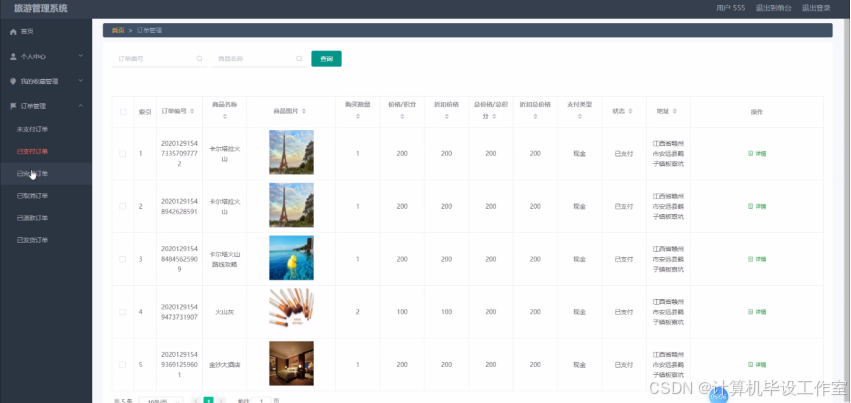Click the pin icon beside 我的收藏管理
Image resolution: width=851 pixels, height=403 pixels.
(14, 81)
